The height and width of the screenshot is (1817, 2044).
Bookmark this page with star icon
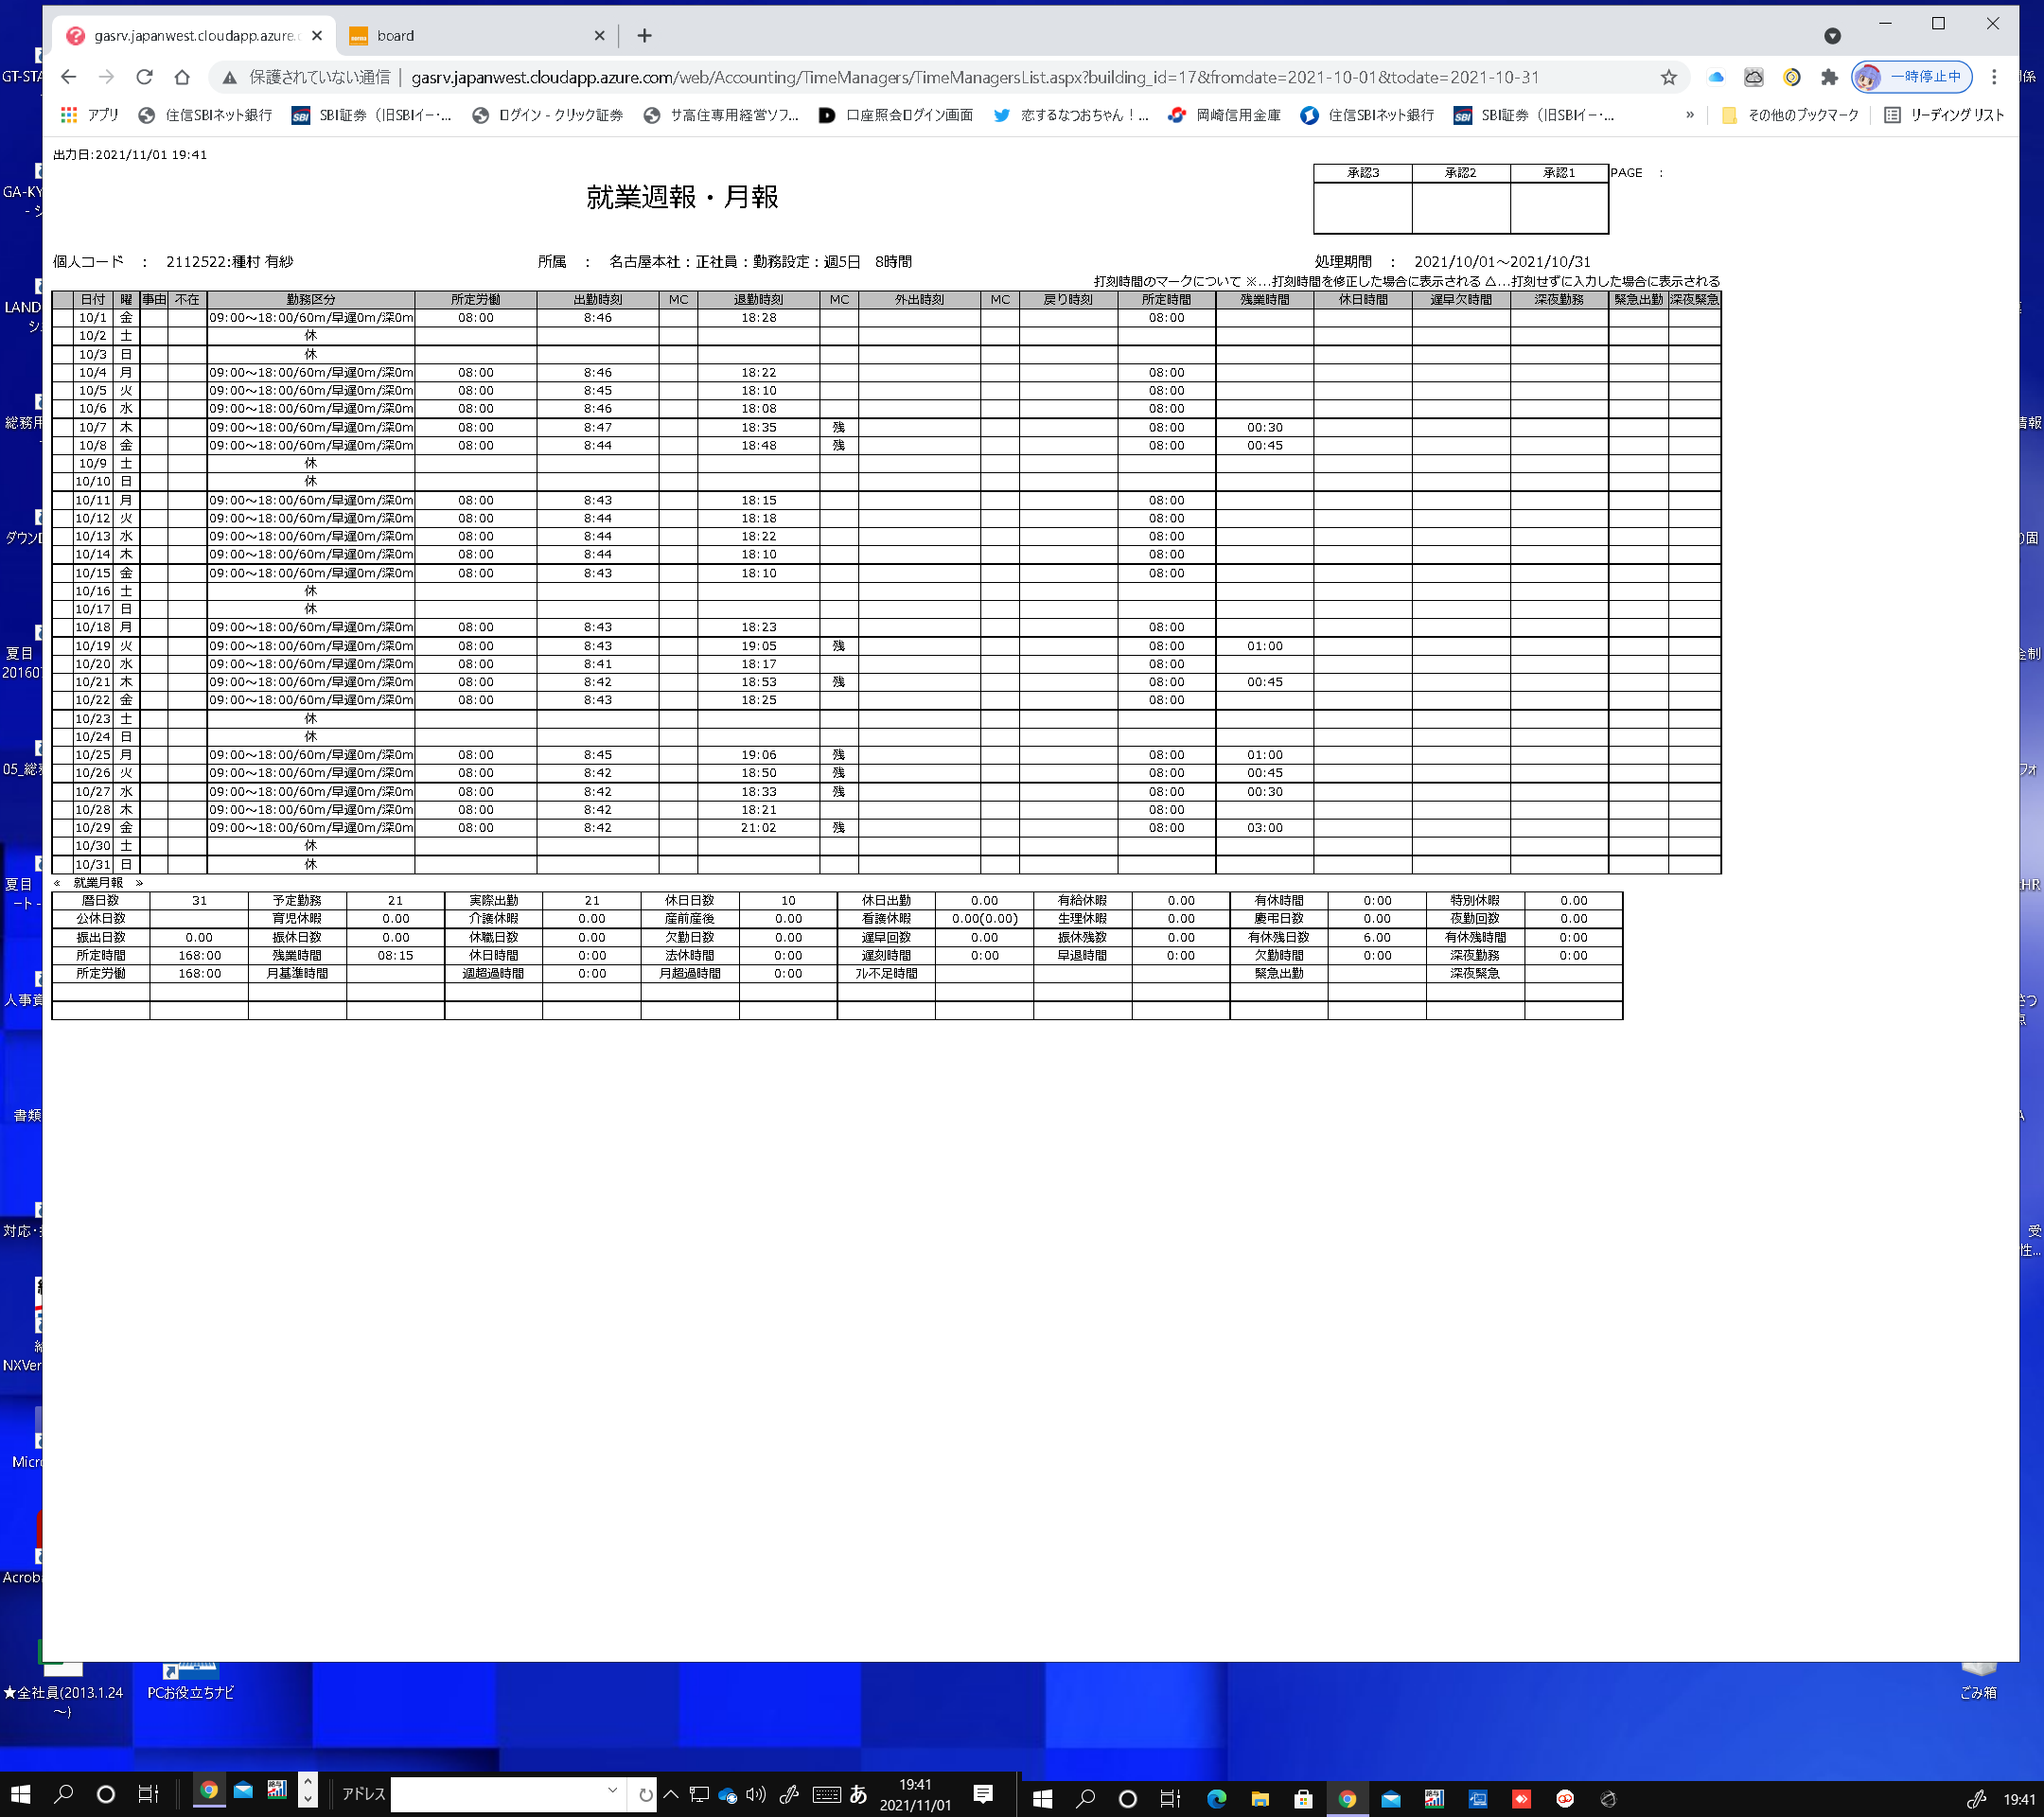click(1668, 77)
